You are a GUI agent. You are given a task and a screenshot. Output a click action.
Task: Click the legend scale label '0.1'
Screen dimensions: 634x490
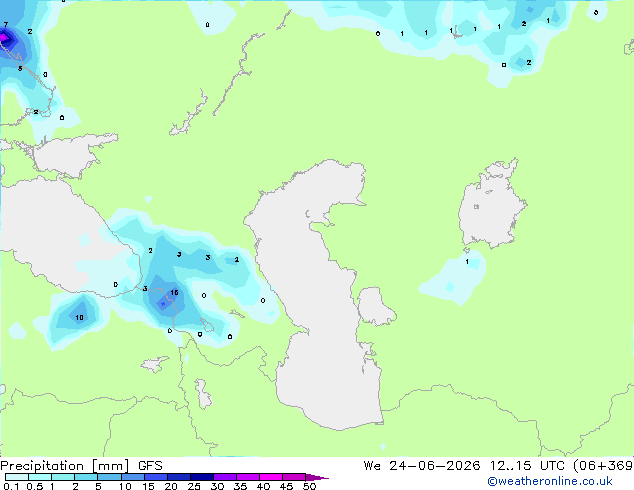11,486
